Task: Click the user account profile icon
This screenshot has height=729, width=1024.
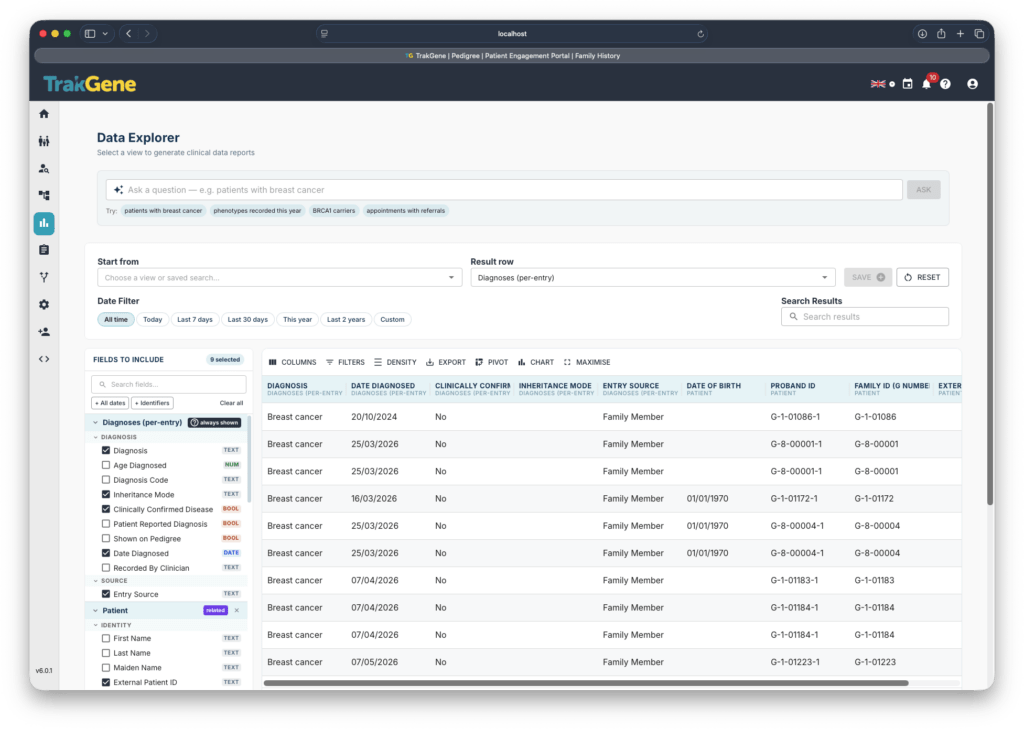Action: (972, 84)
